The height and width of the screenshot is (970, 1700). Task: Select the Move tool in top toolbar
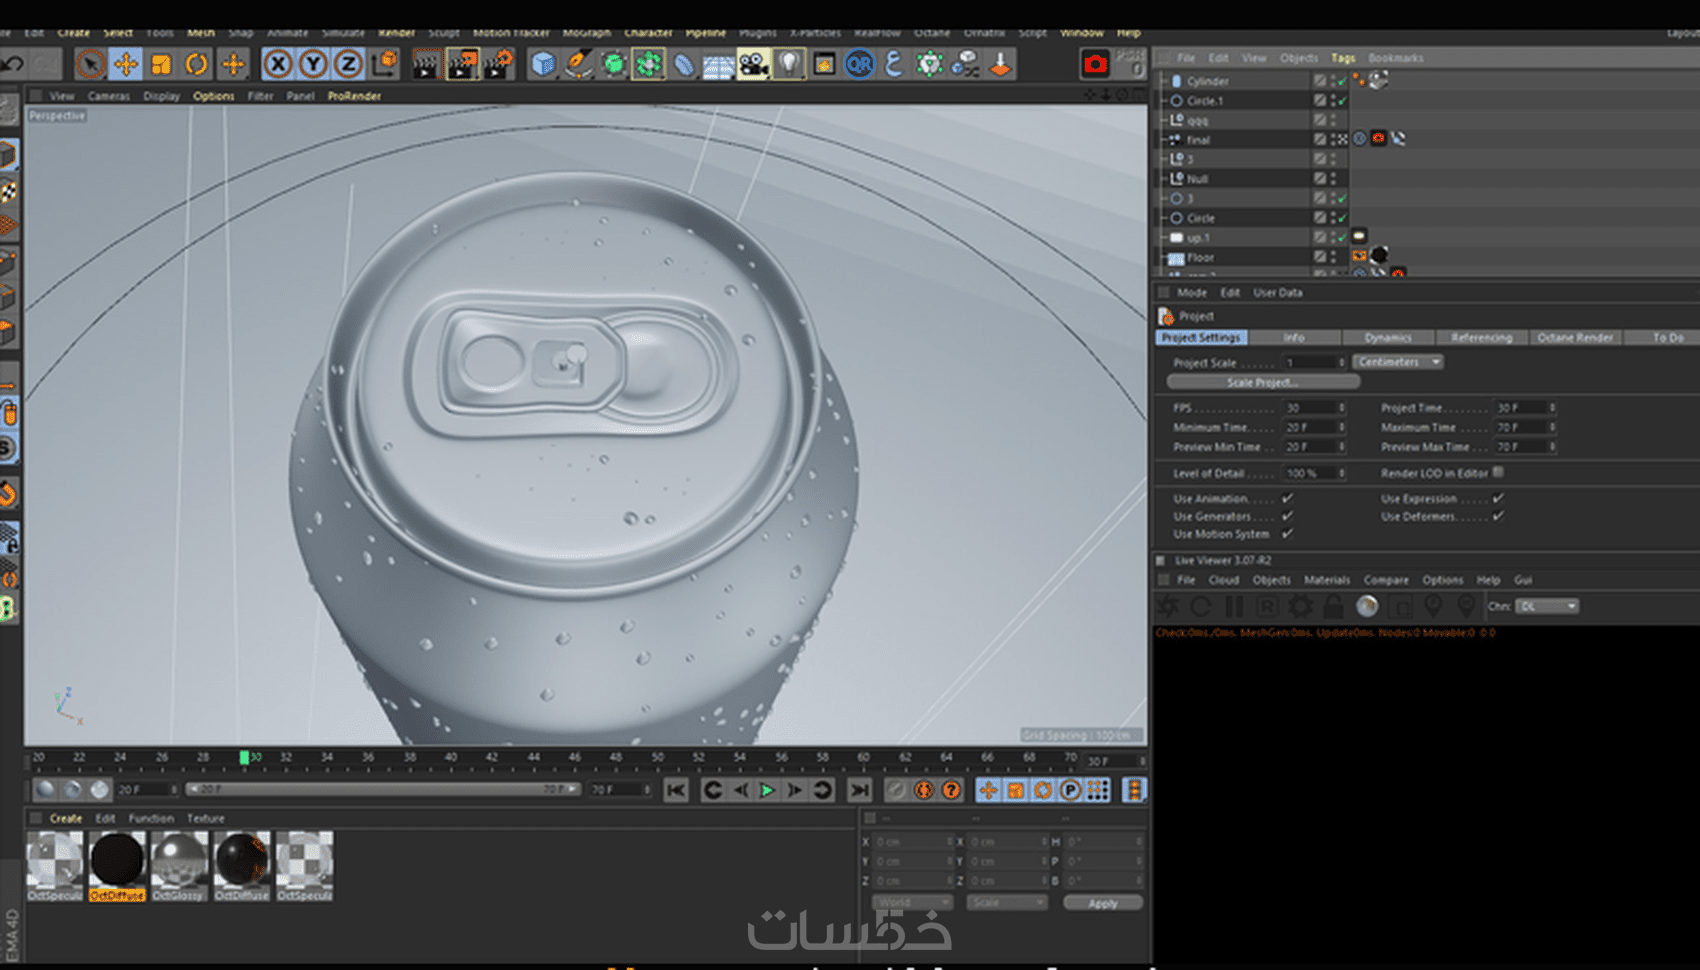[x=125, y=65]
